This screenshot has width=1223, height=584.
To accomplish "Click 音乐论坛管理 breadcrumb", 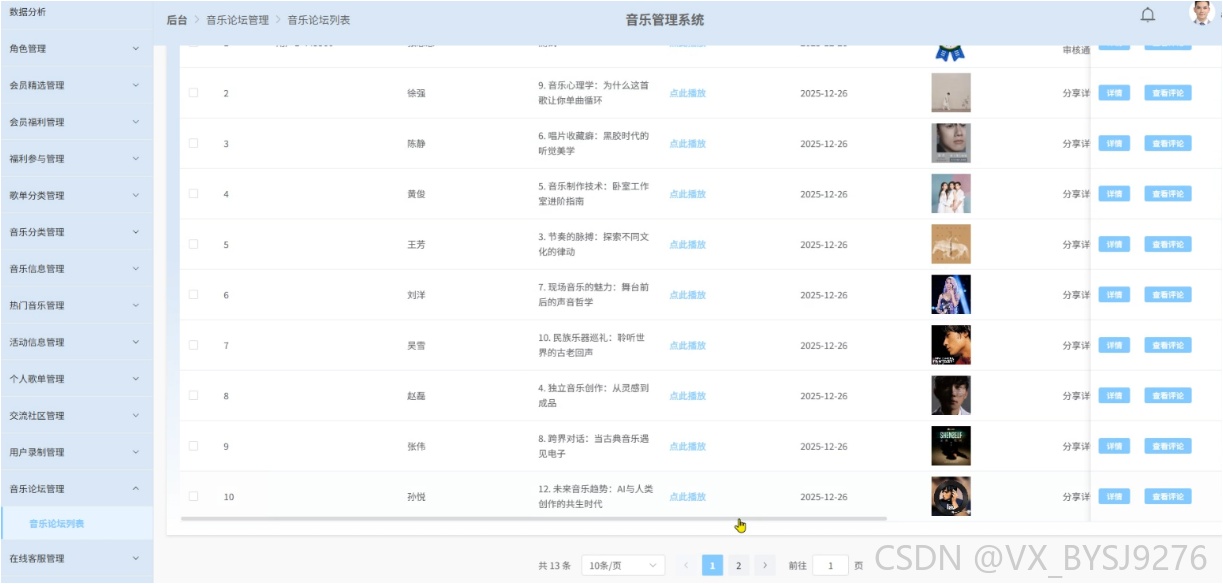I will [x=237, y=20].
